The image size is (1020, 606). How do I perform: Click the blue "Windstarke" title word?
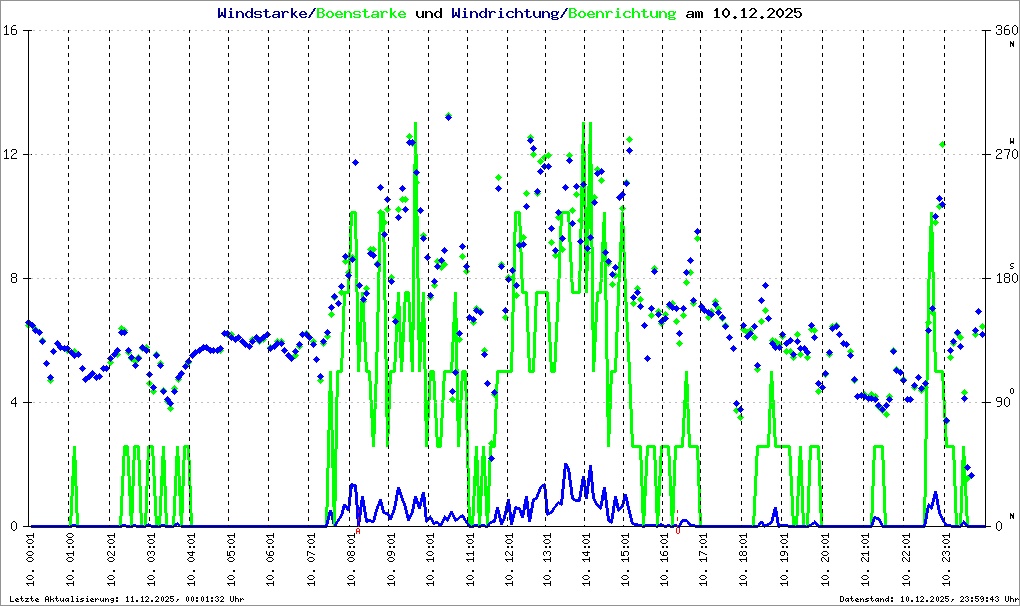pyautogui.click(x=261, y=13)
